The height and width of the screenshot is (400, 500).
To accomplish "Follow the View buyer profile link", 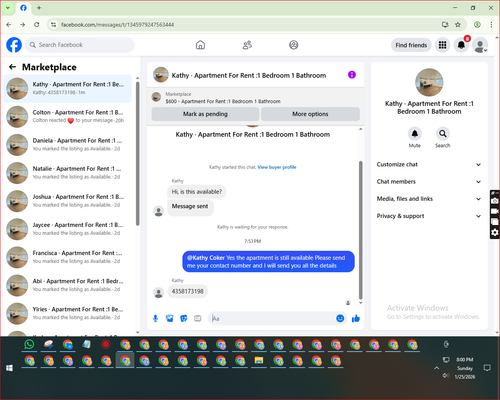I will 277,167.
